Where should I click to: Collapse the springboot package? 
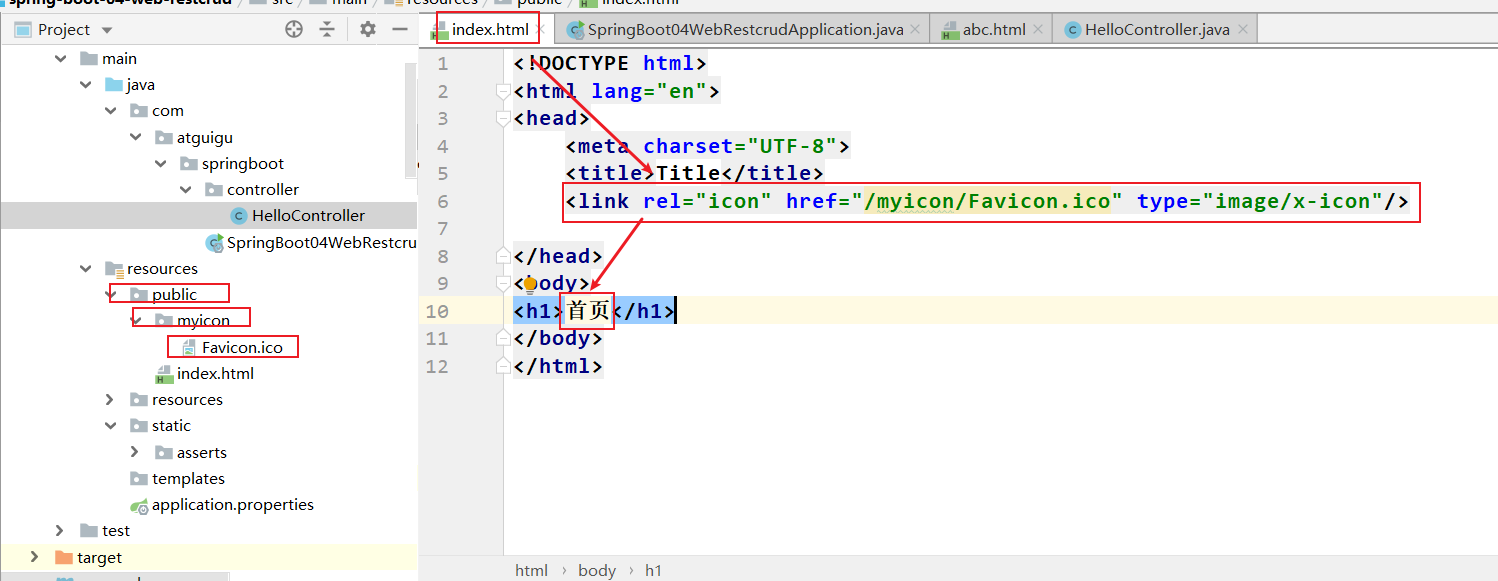coord(160,163)
